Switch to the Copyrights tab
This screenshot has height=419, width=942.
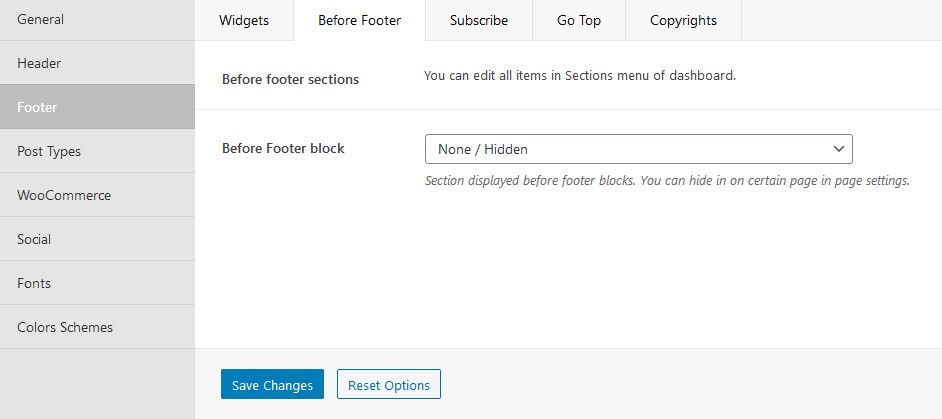coord(683,20)
